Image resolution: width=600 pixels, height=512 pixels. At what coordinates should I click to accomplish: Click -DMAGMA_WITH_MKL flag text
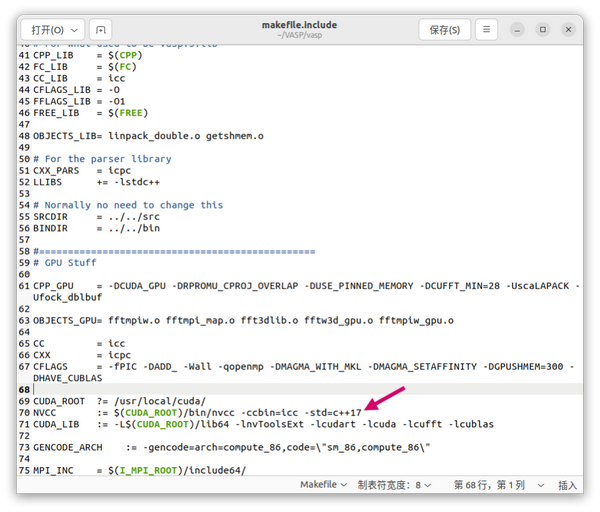[x=315, y=367]
